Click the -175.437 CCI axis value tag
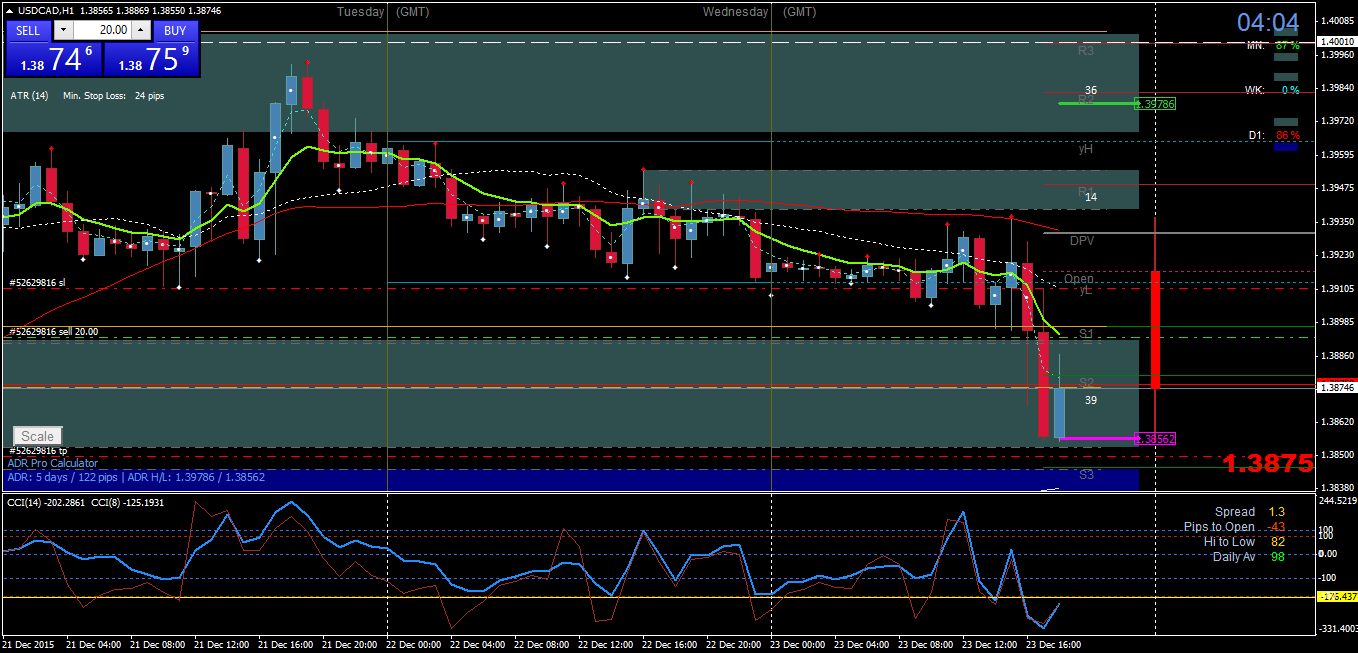 point(1335,596)
